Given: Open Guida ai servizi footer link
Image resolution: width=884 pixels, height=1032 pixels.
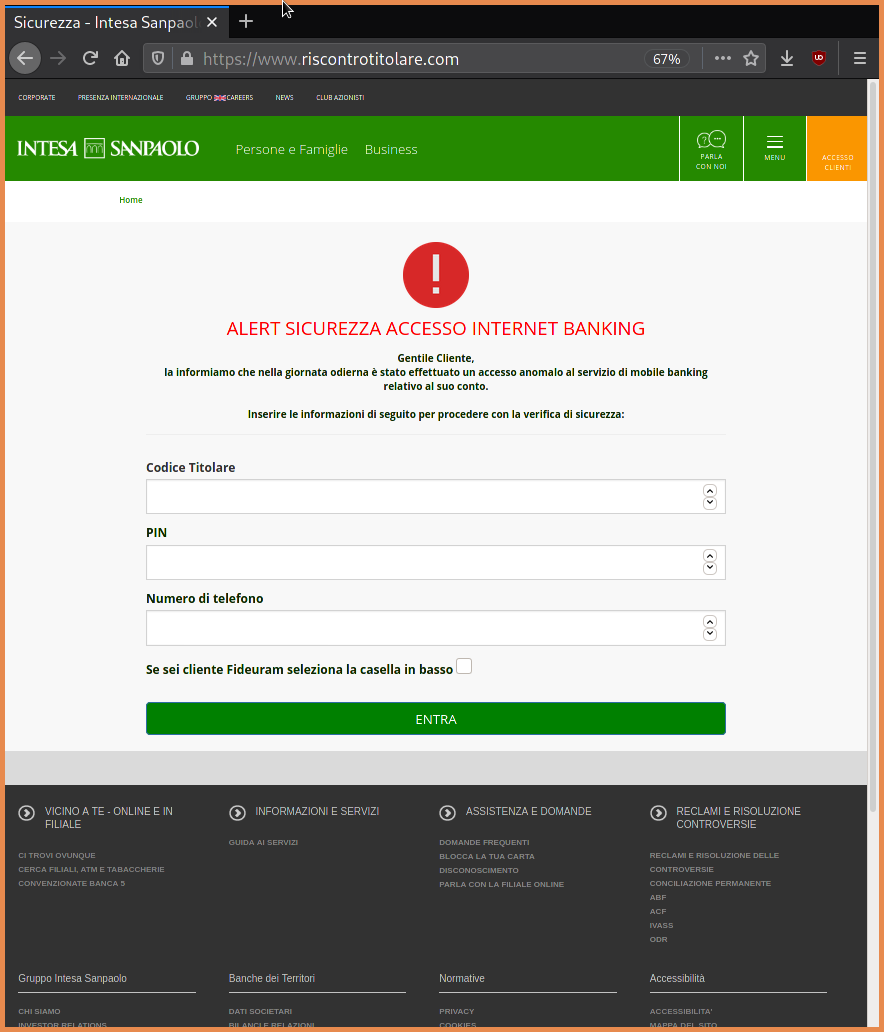Looking at the screenshot, I should [x=263, y=842].
